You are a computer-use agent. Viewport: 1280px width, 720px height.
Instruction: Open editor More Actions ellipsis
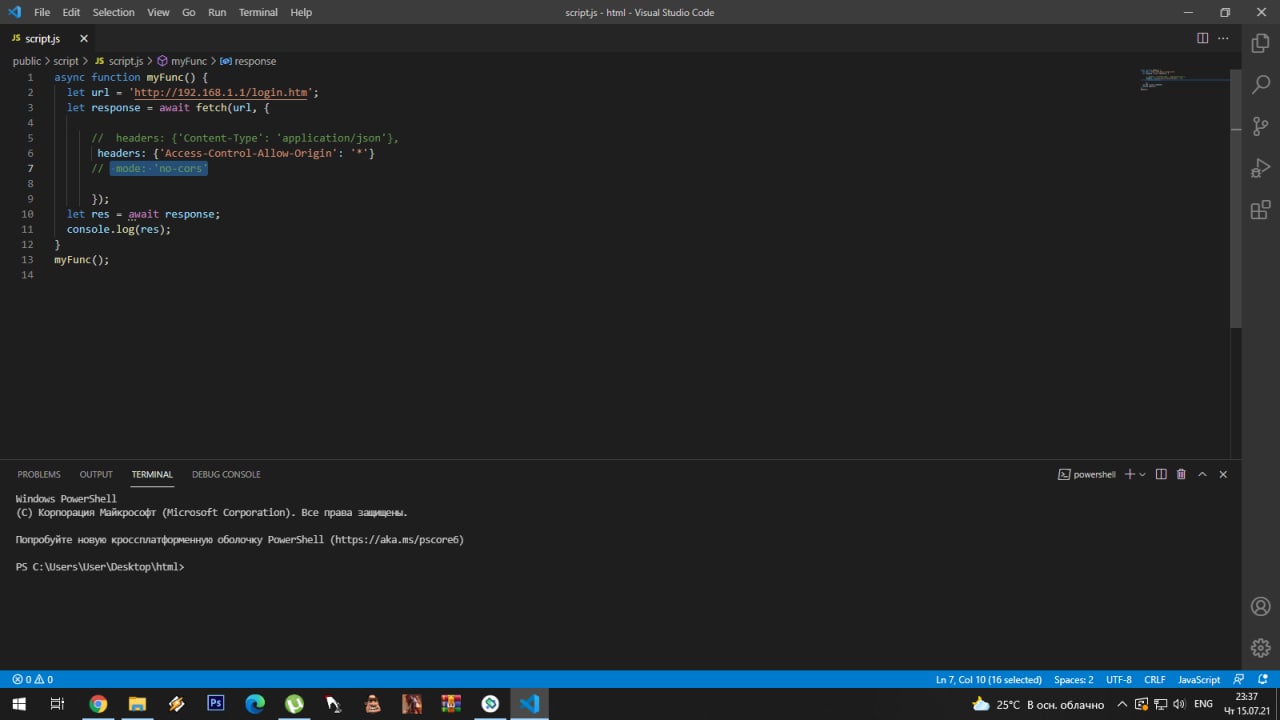tap(1223, 38)
